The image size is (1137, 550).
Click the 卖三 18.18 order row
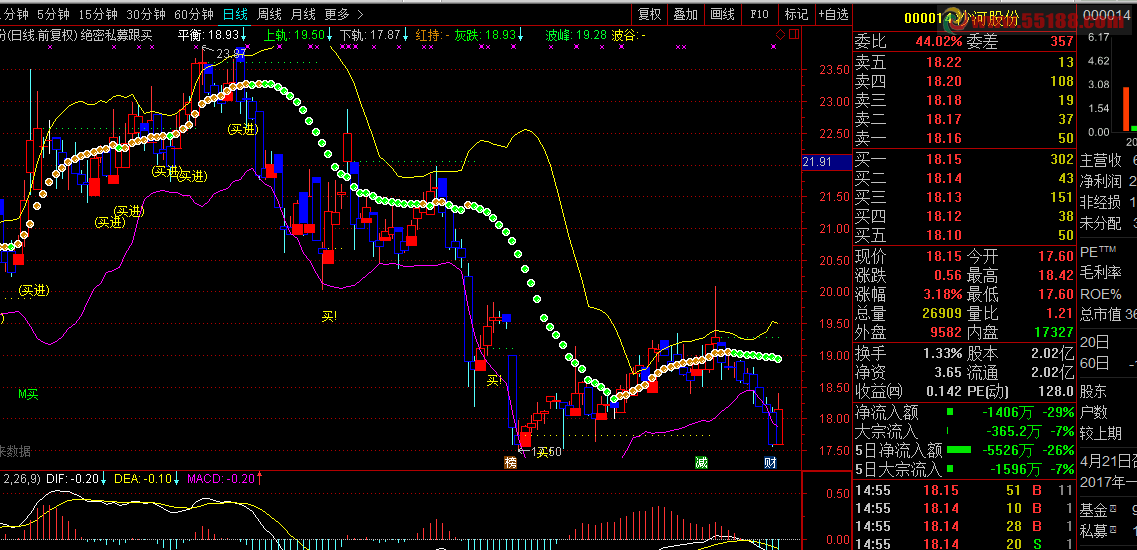coord(965,100)
